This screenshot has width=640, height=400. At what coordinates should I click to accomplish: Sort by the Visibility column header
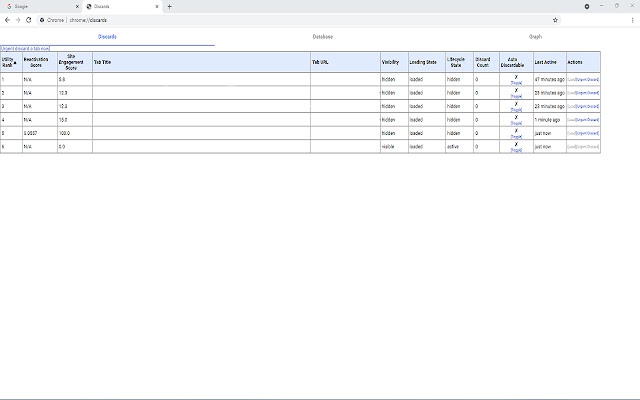[x=394, y=62]
